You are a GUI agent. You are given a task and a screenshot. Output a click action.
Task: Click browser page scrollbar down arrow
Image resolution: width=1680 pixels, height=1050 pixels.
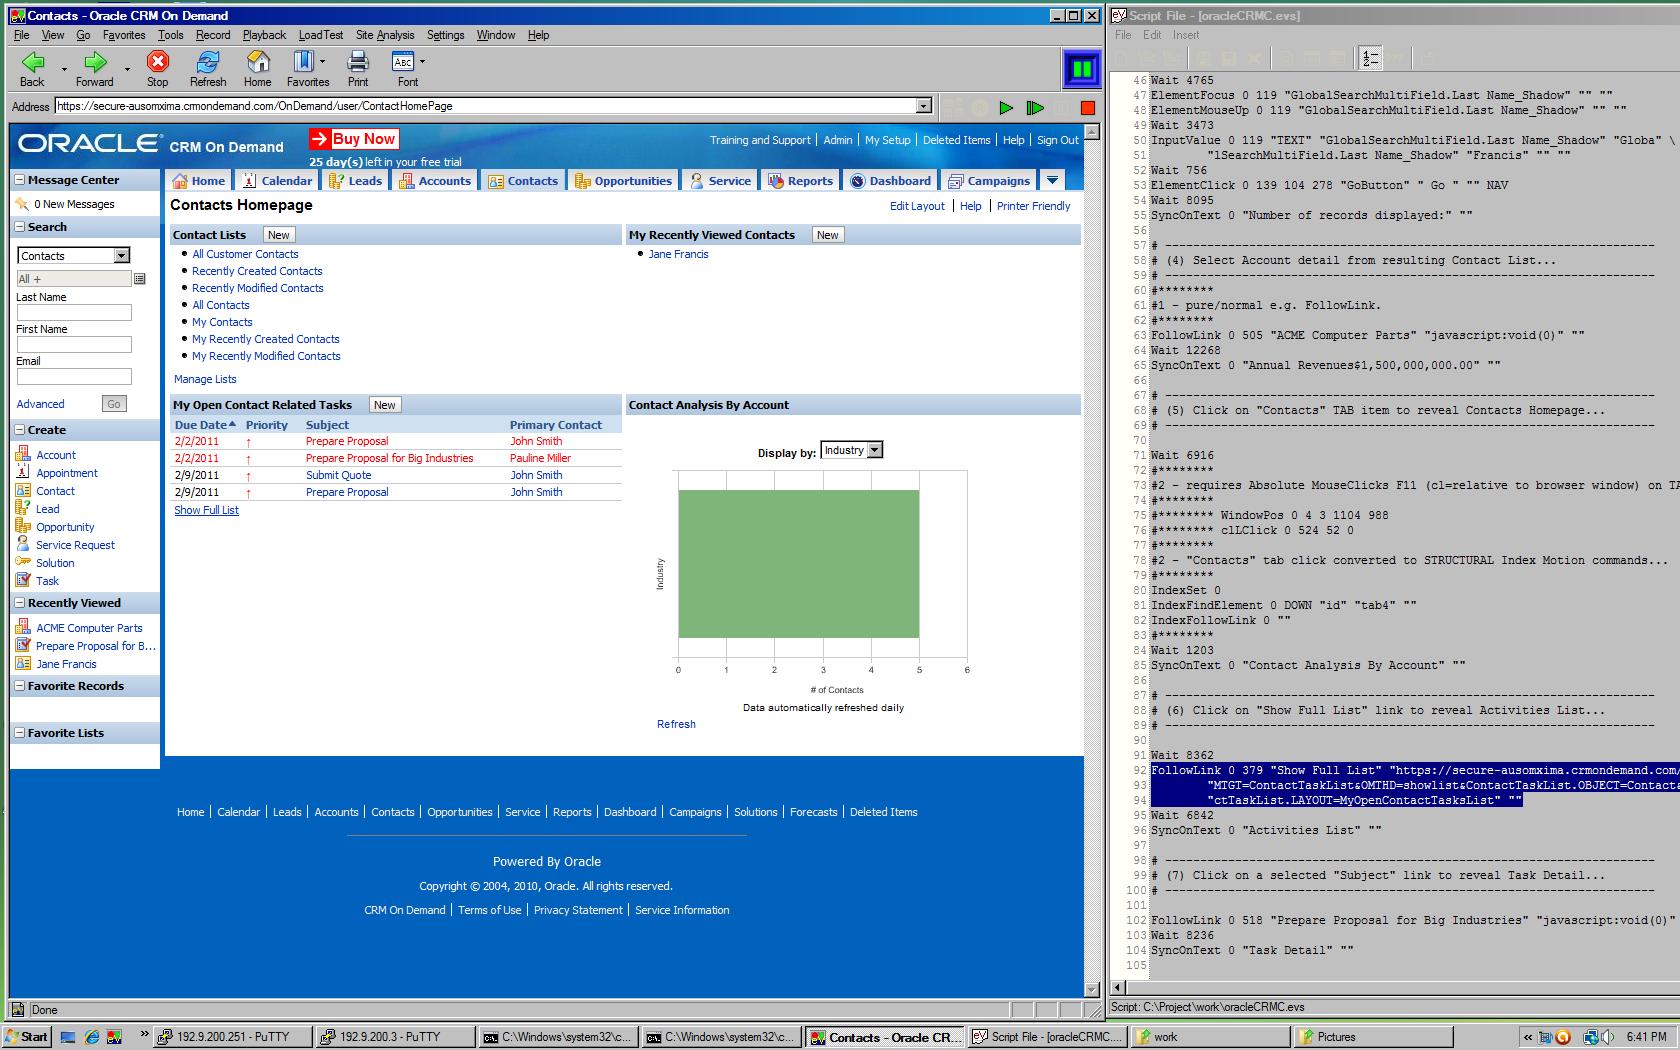(1092, 990)
